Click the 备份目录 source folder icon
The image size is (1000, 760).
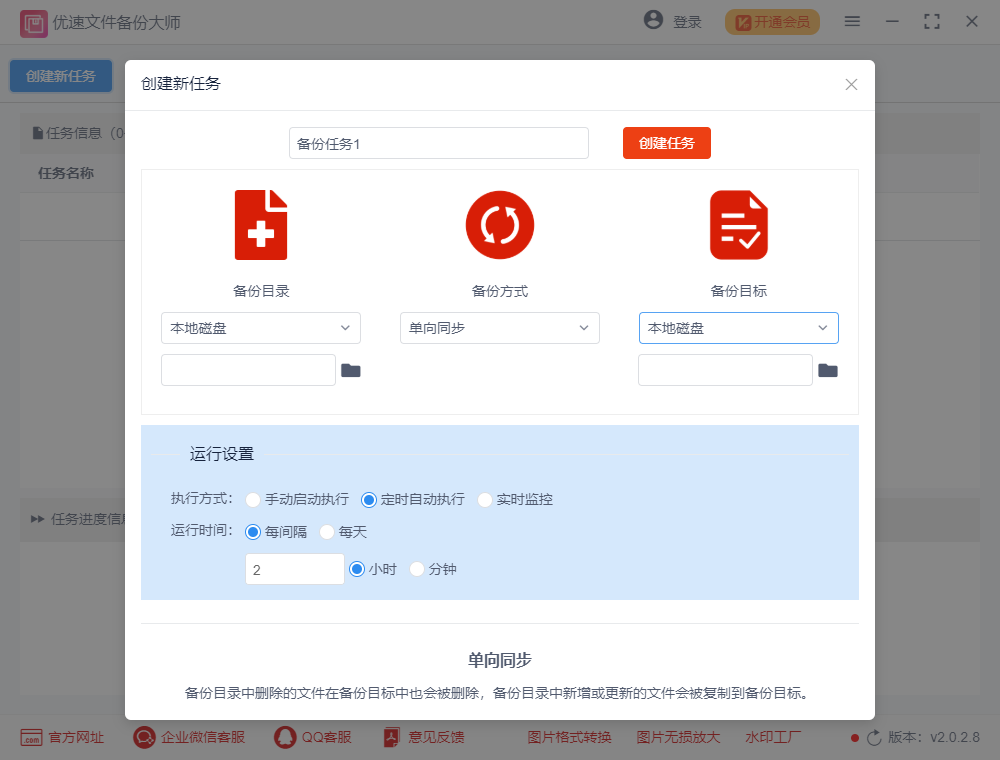tap(261, 224)
